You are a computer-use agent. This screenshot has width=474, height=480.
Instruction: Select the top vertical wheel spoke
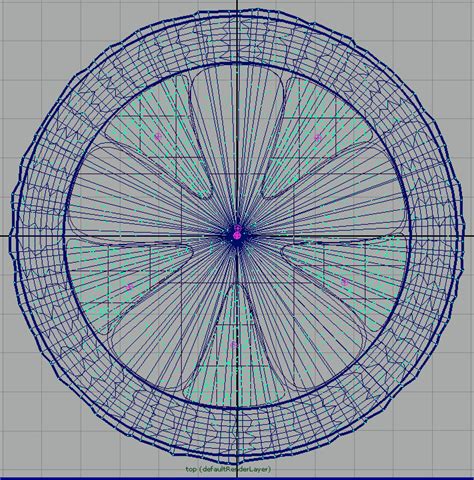click(x=237, y=133)
